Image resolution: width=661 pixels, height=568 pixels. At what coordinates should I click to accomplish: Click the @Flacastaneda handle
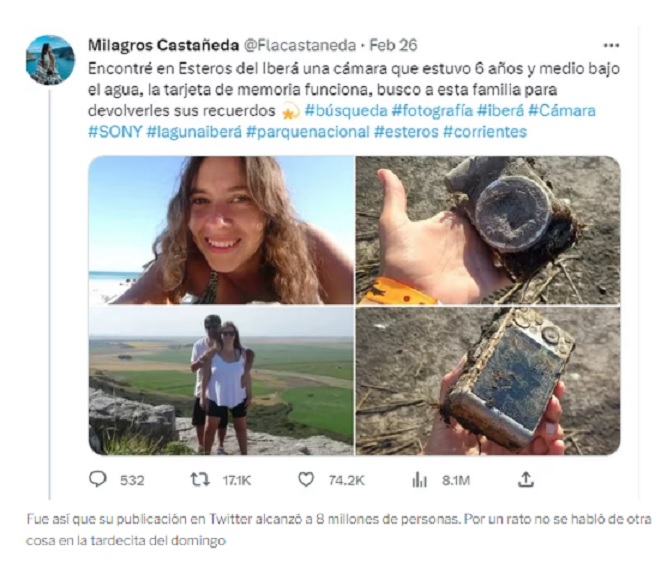300,45
